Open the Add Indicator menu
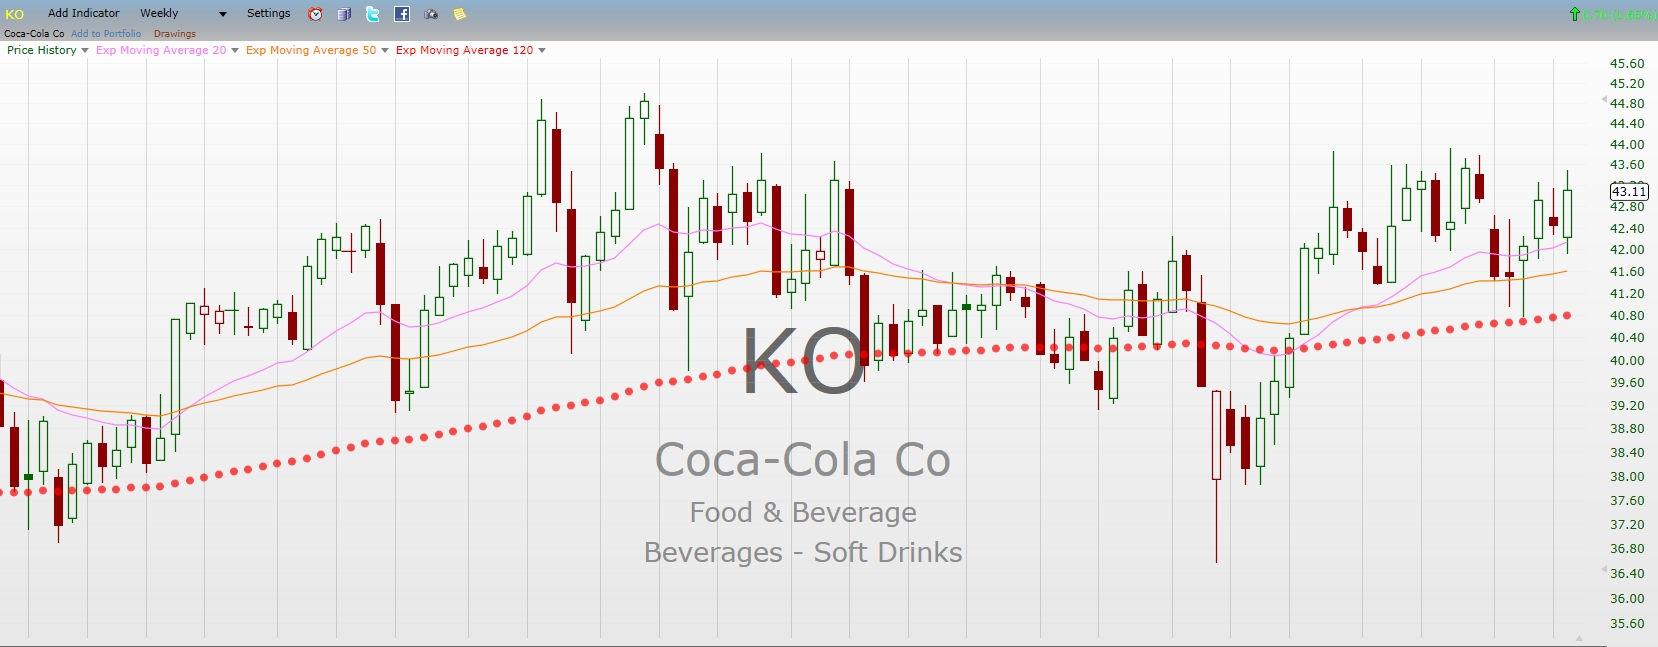This screenshot has height=647, width=1658. tap(83, 13)
